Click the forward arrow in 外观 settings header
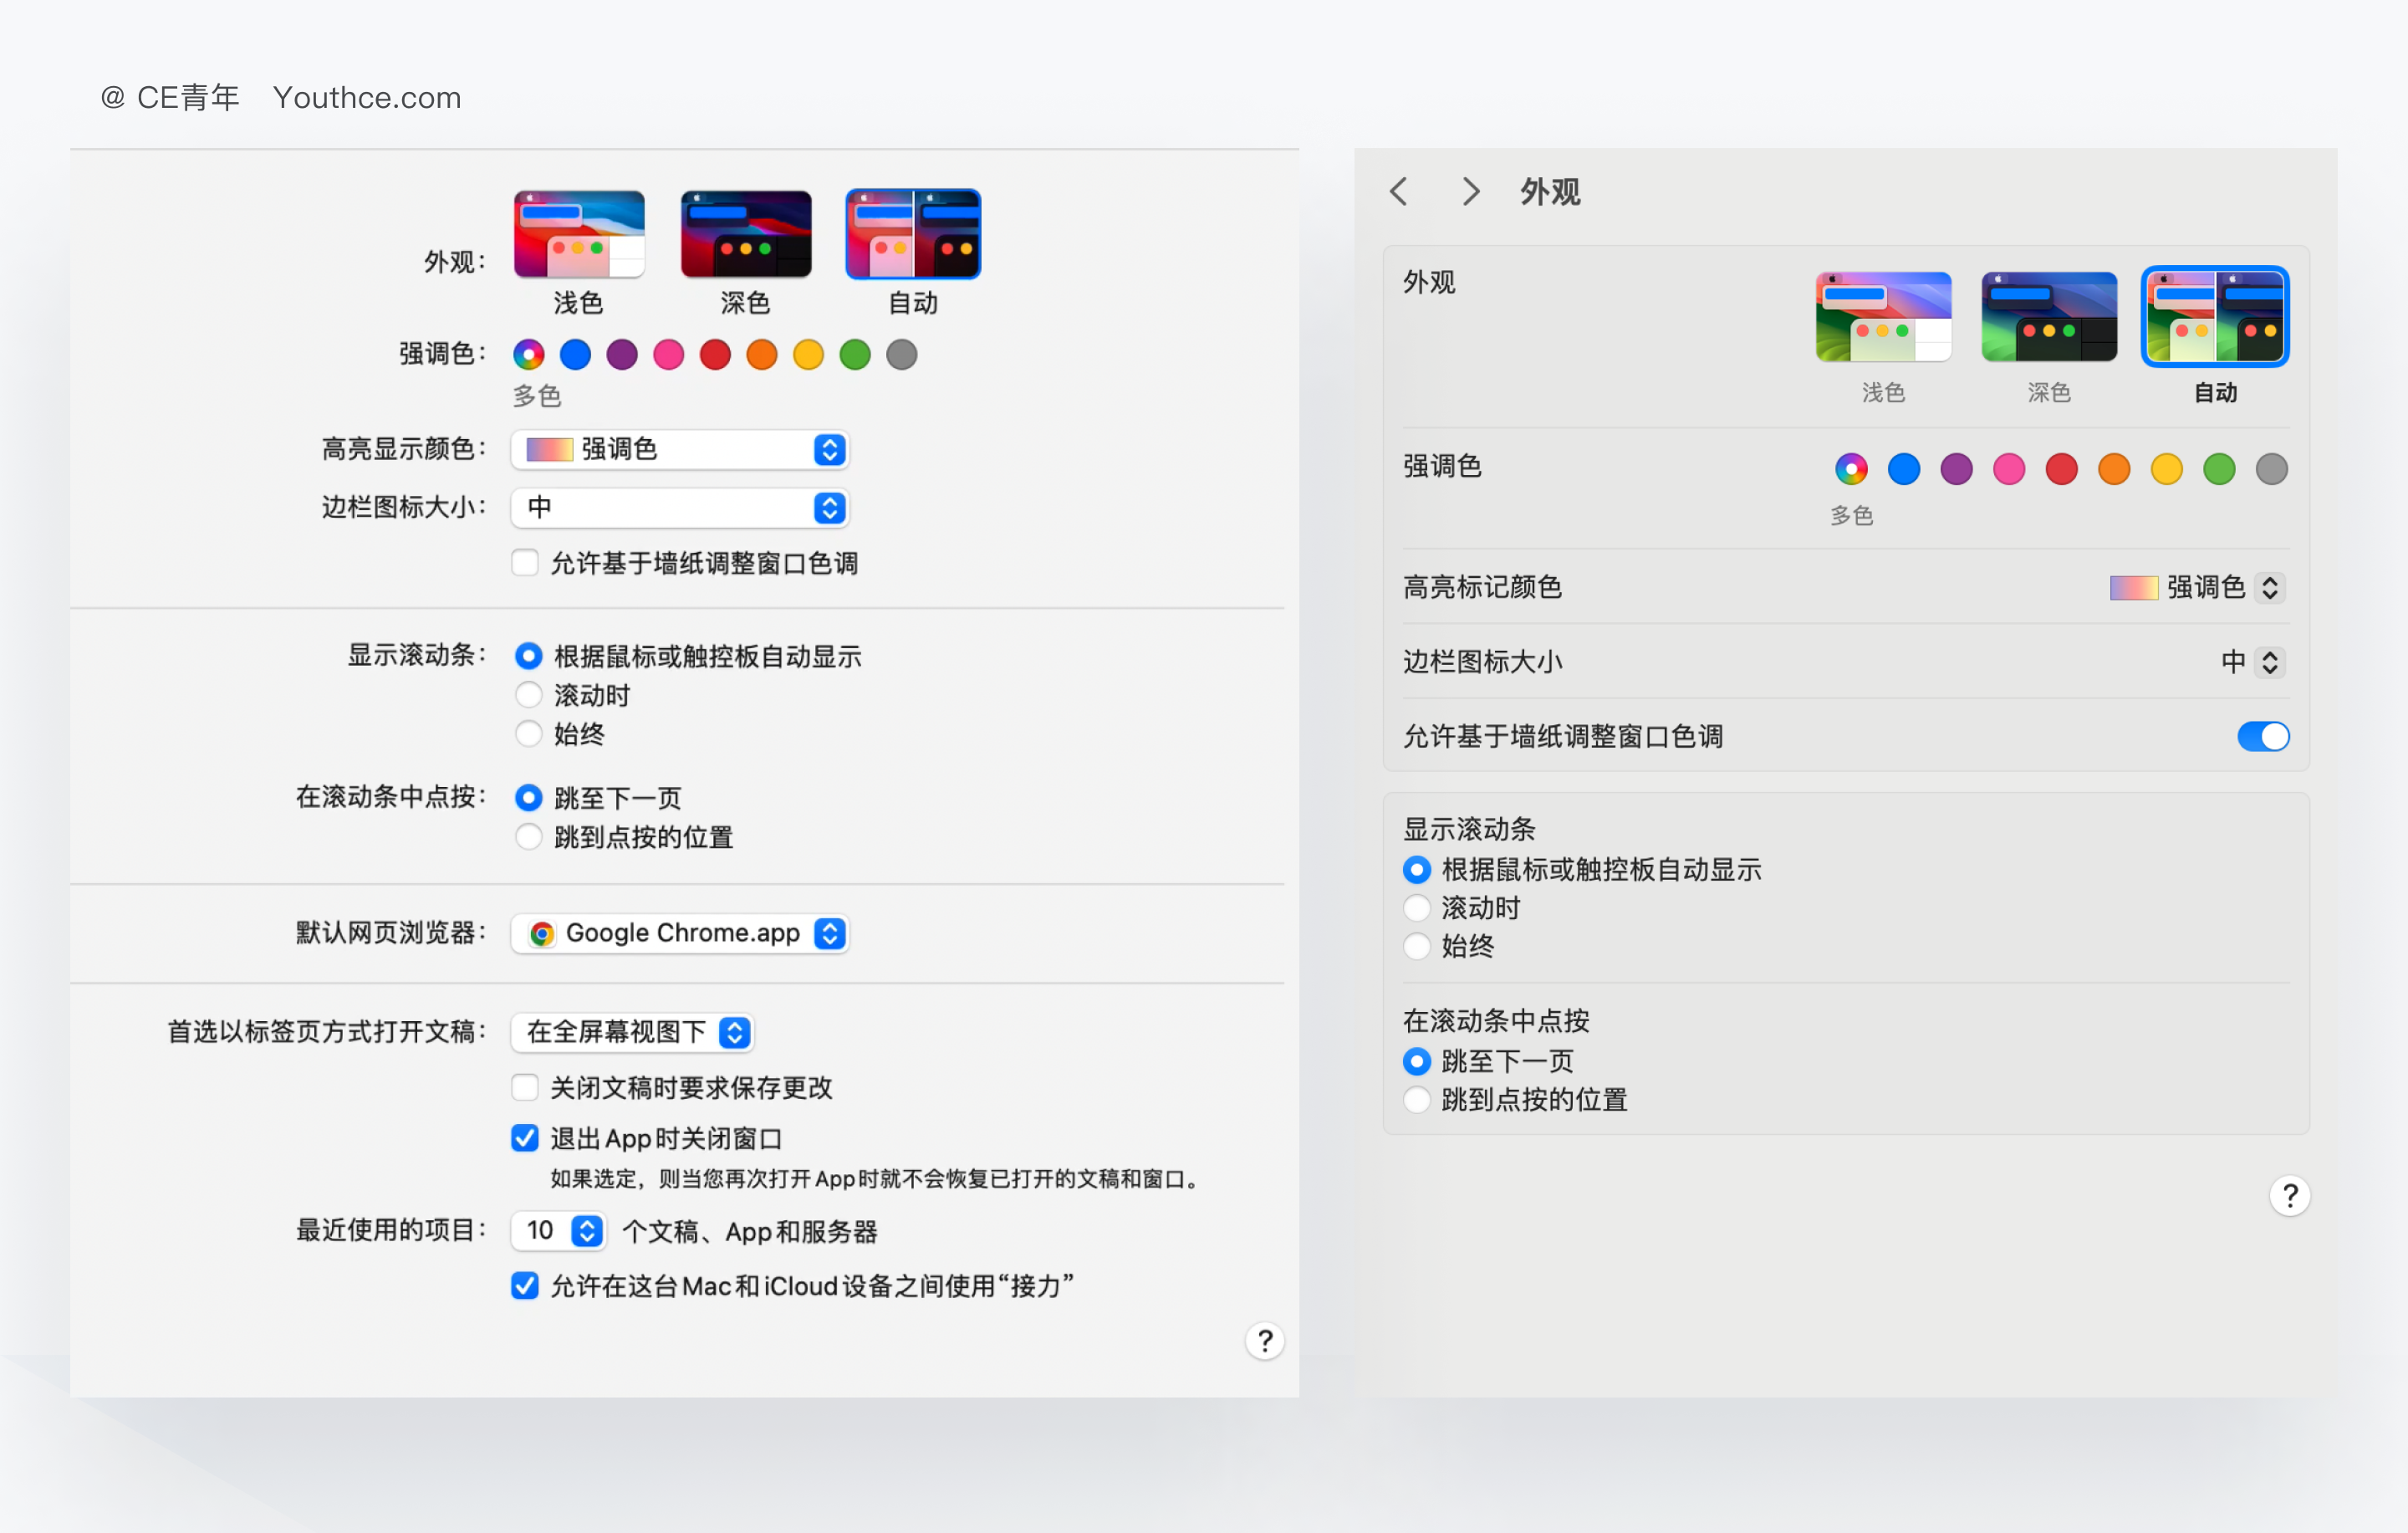 coord(1470,191)
